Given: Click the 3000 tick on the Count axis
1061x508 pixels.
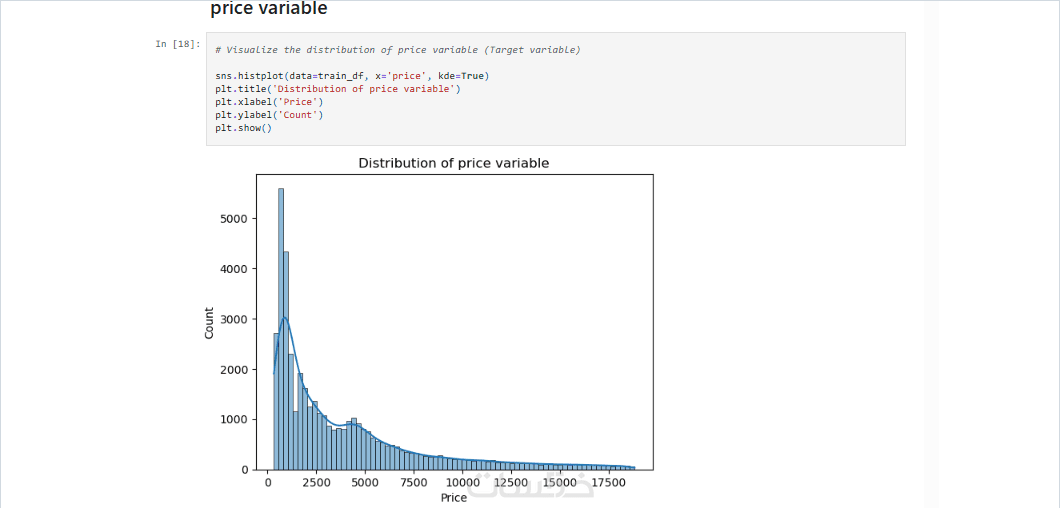Looking at the screenshot, I should [x=236, y=319].
